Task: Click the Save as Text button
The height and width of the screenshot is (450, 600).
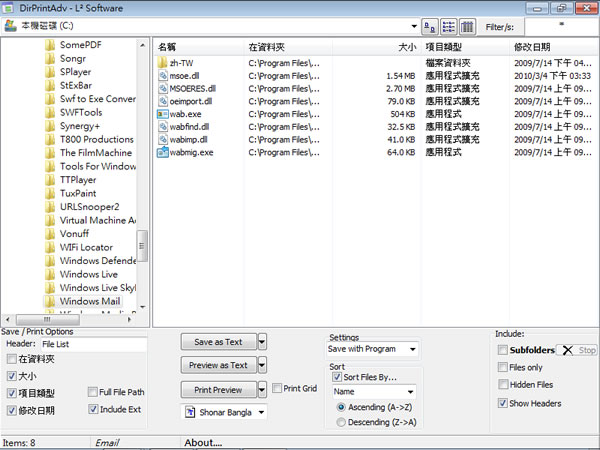Action: (x=218, y=341)
